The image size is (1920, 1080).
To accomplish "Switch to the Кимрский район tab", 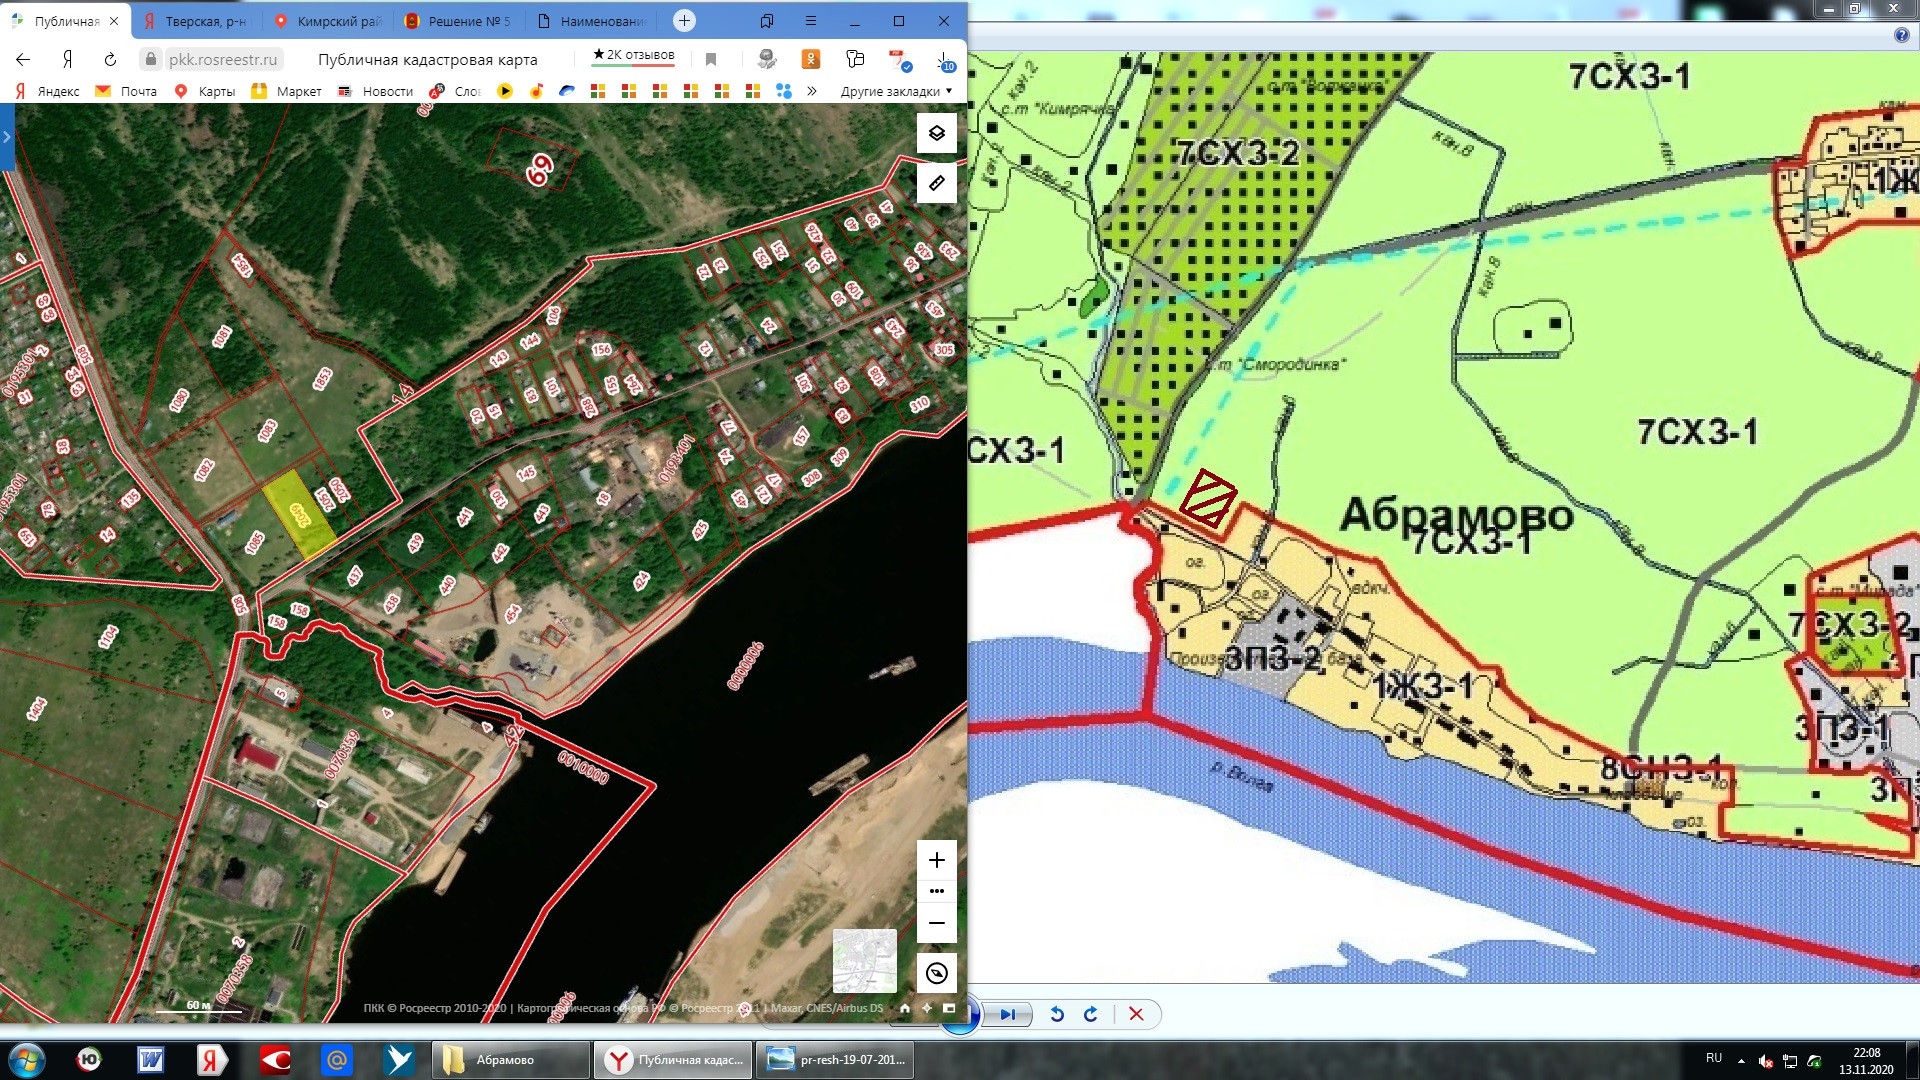I will (x=327, y=21).
